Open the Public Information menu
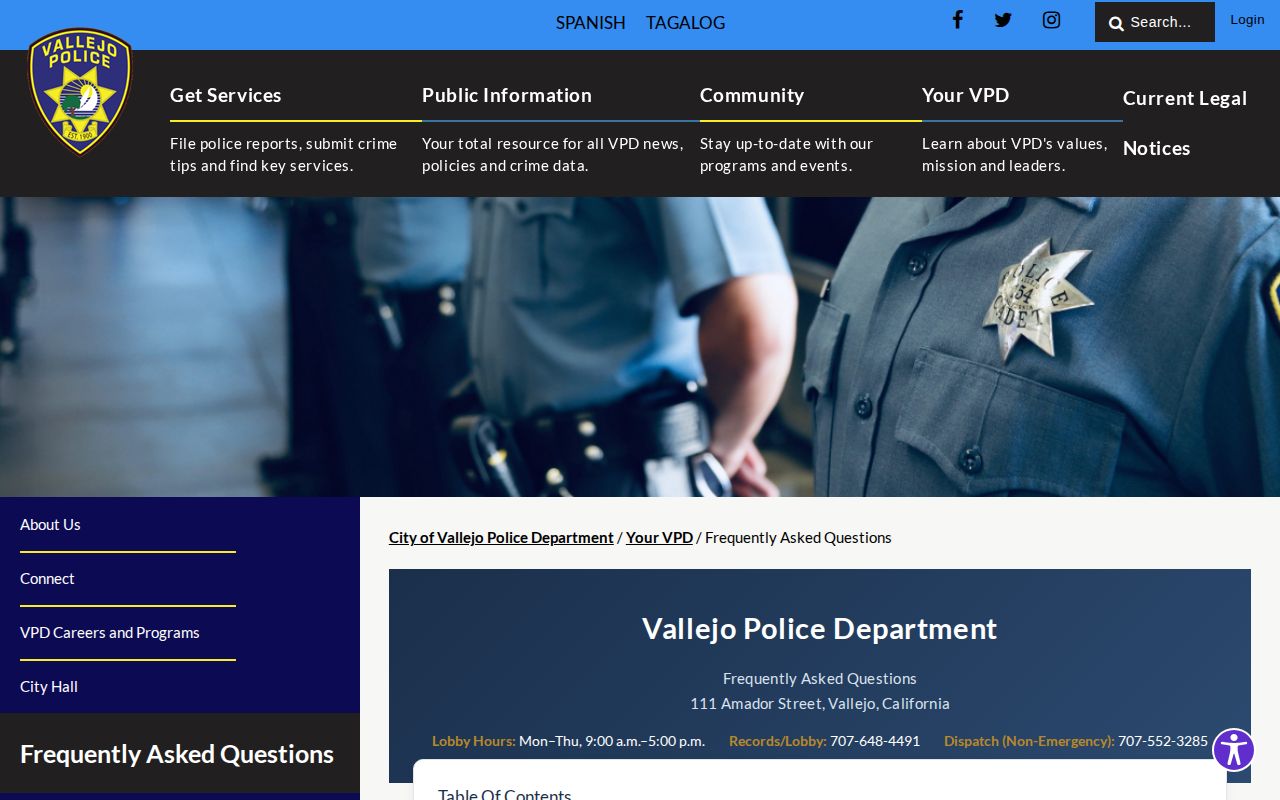 pos(507,95)
